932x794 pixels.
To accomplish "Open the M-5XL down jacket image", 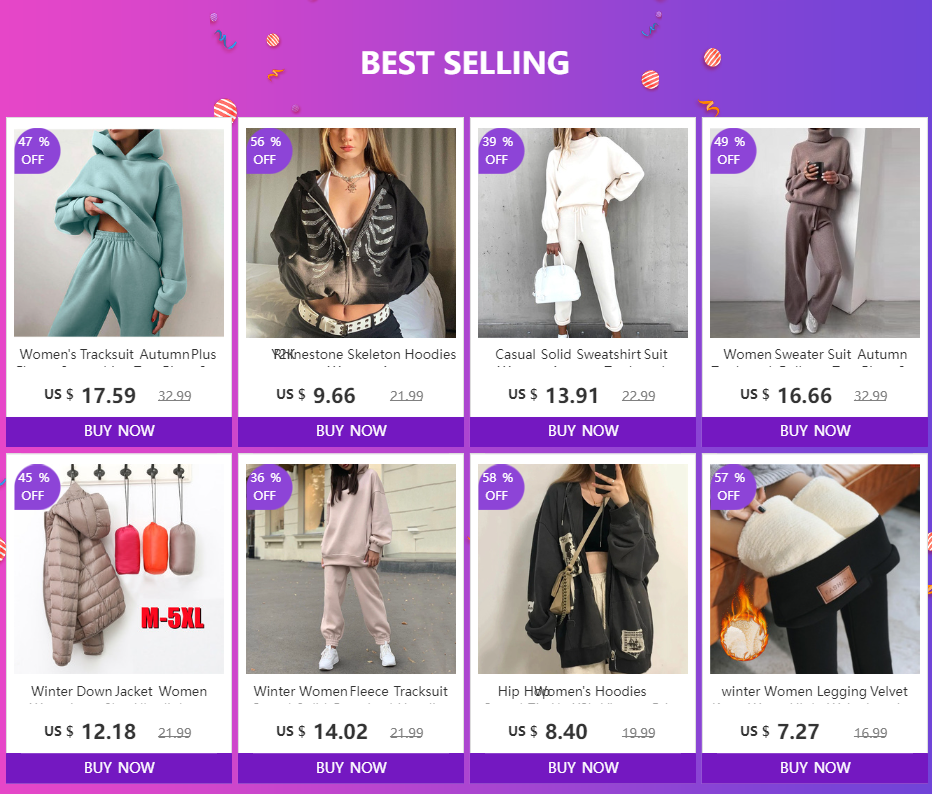I will (x=119, y=570).
